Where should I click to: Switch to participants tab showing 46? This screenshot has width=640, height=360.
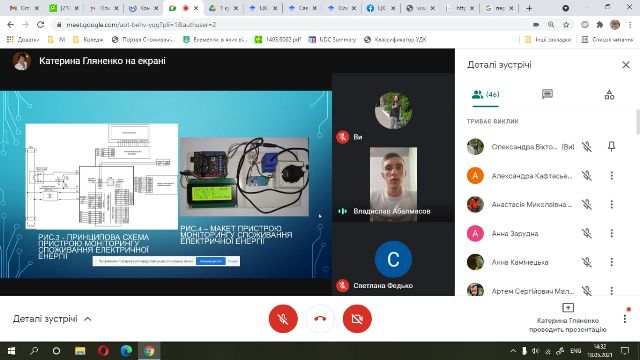[x=485, y=95]
